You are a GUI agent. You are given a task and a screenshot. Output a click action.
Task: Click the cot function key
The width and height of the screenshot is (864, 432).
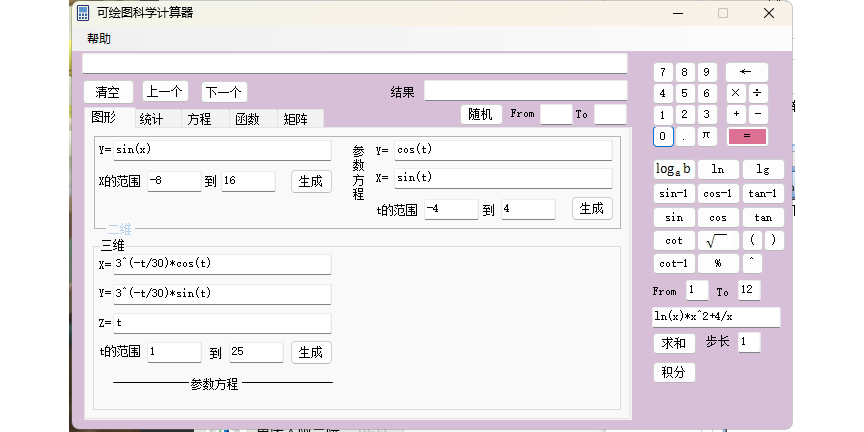674,241
